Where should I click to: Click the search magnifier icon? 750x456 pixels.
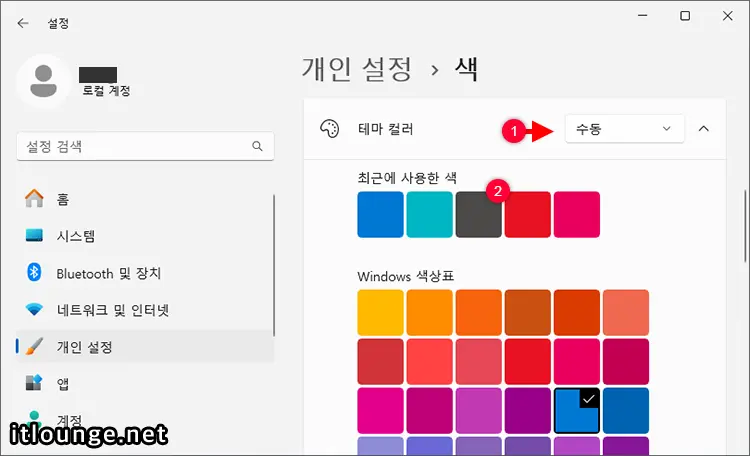(x=257, y=146)
